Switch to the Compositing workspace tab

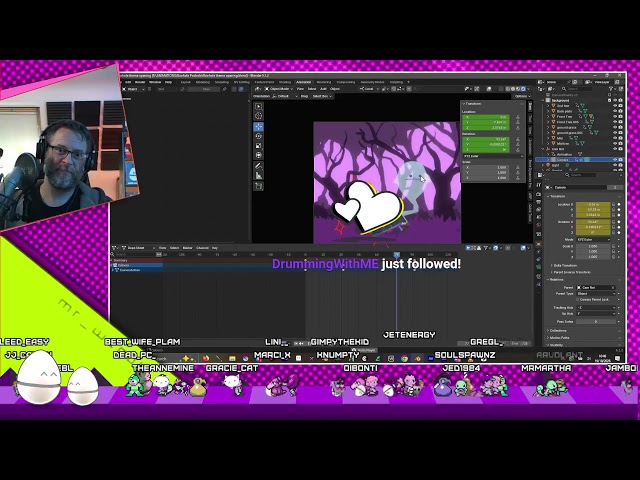(346, 82)
